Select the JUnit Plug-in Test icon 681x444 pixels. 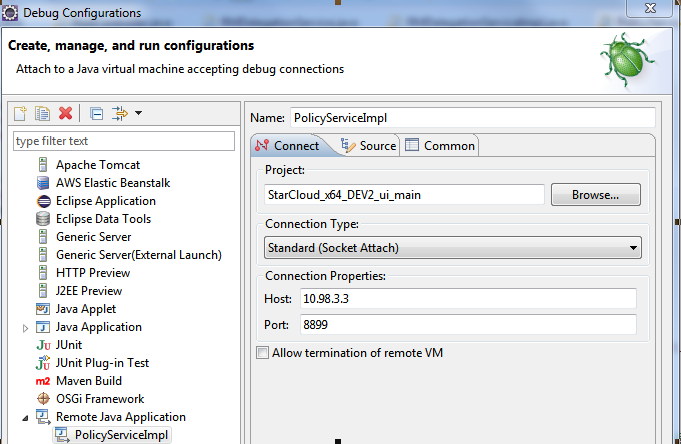[x=43, y=363]
